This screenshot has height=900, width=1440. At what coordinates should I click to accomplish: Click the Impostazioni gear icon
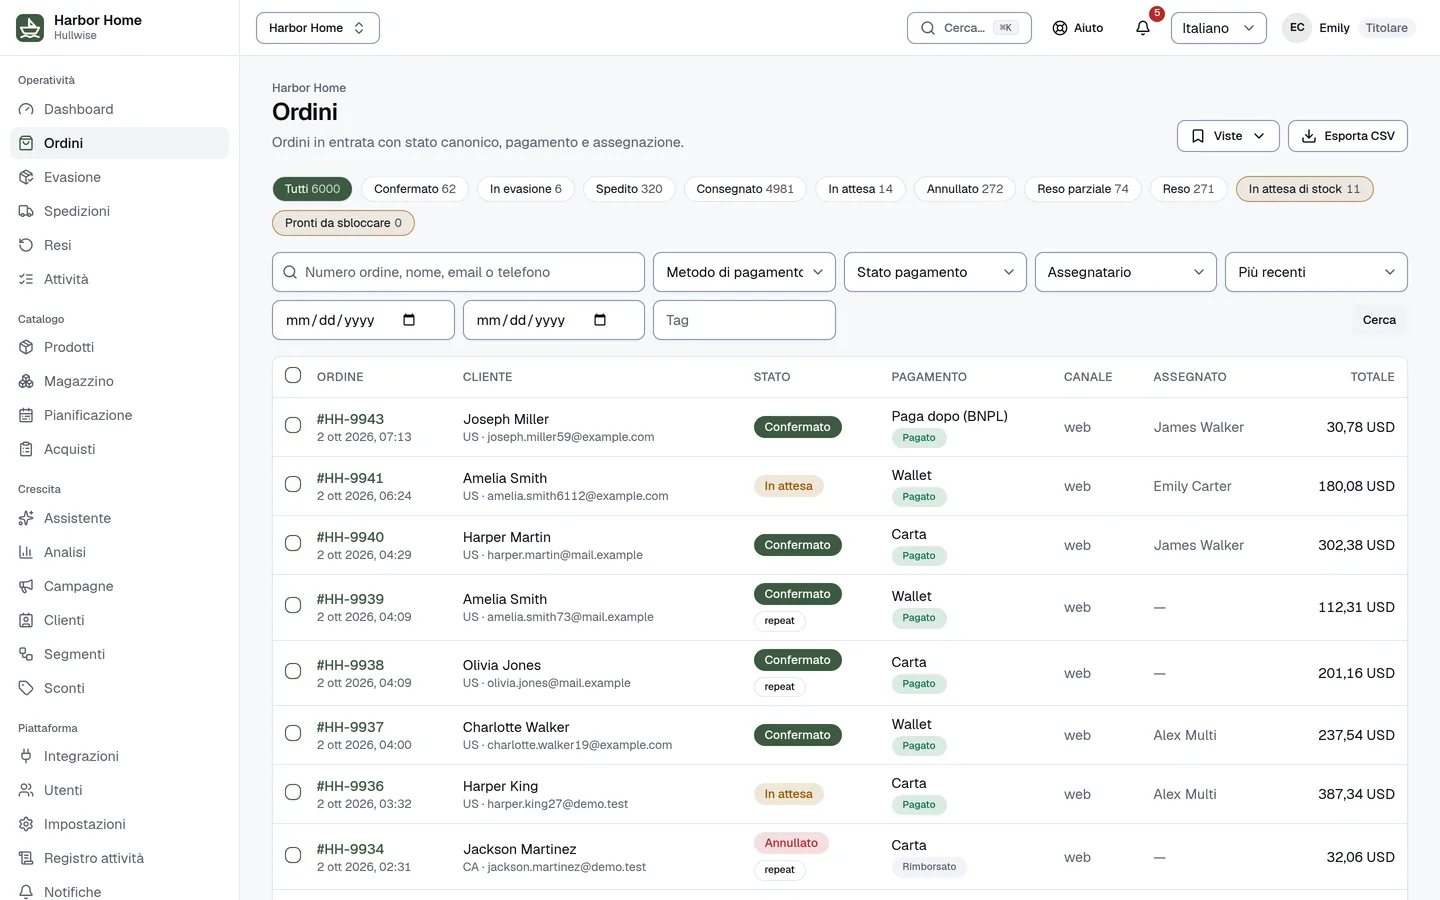click(x=26, y=824)
